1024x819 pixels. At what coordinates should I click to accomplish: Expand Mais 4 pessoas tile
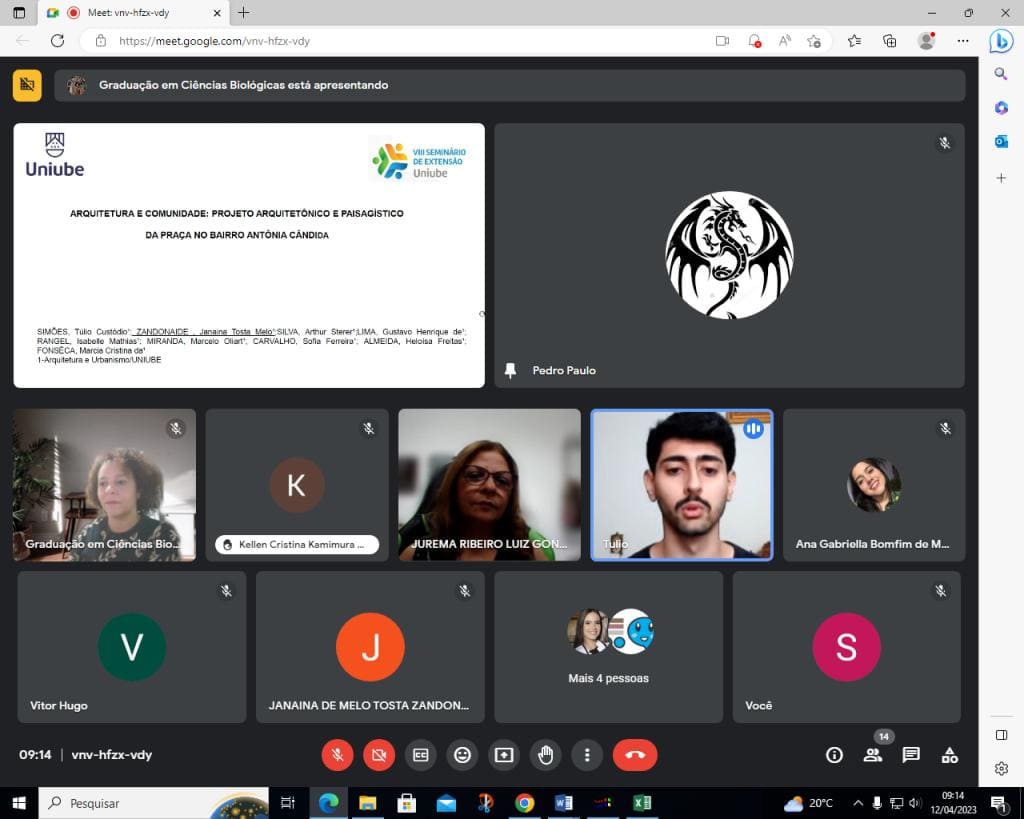(x=609, y=647)
